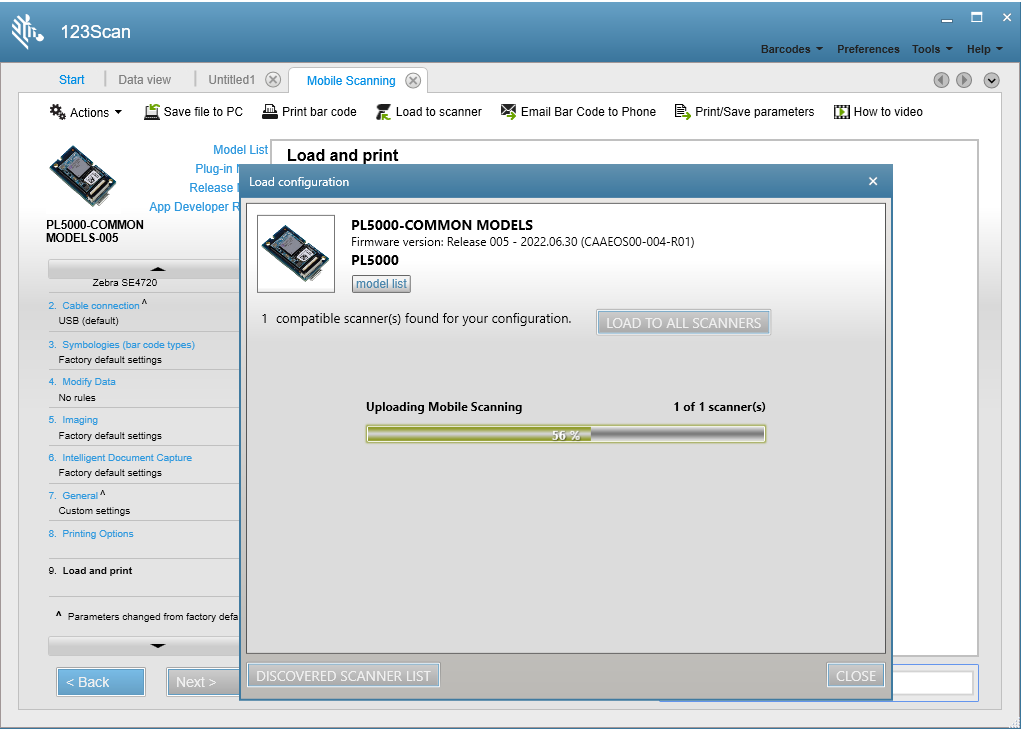Click the Print/Save parameters icon
Image resolution: width=1021 pixels, height=729 pixels.
tap(682, 112)
